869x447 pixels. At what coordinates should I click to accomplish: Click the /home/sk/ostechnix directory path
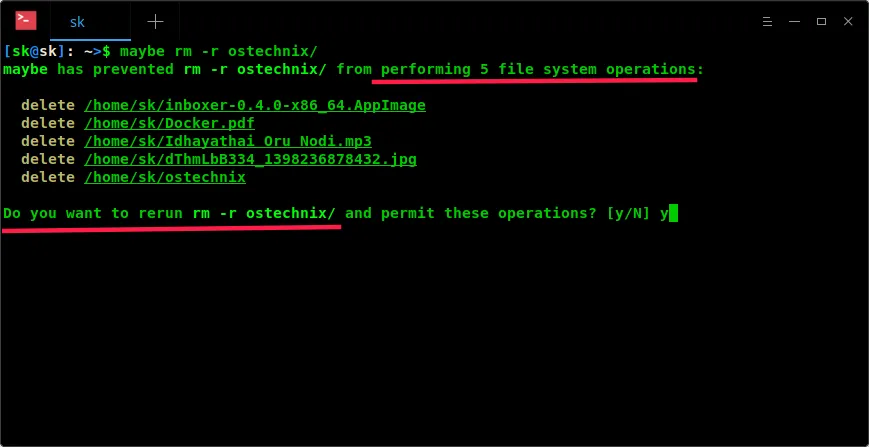click(x=165, y=177)
